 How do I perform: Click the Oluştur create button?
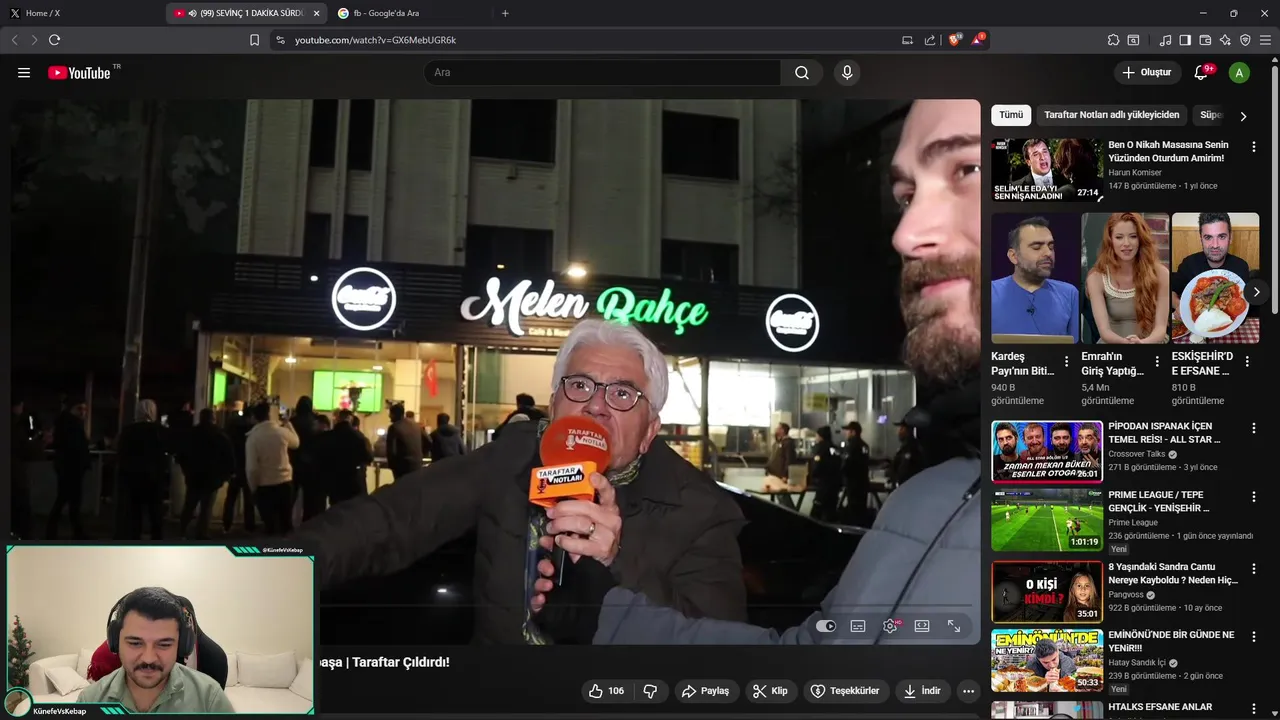point(1146,72)
